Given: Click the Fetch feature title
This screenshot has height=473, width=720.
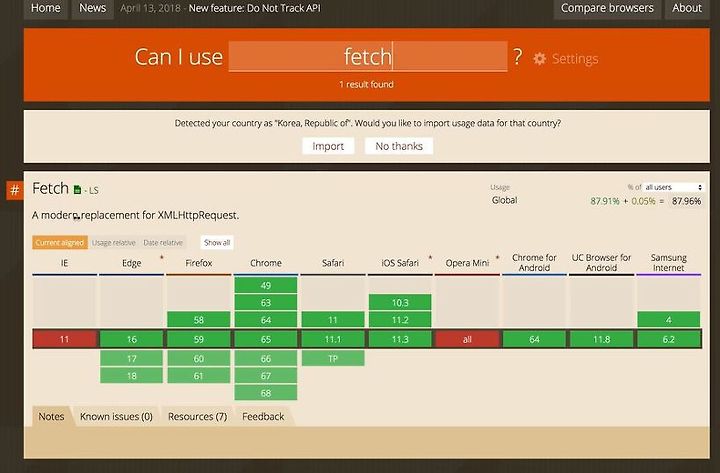Looking at the screenshot, I should [x=51, y=188].
